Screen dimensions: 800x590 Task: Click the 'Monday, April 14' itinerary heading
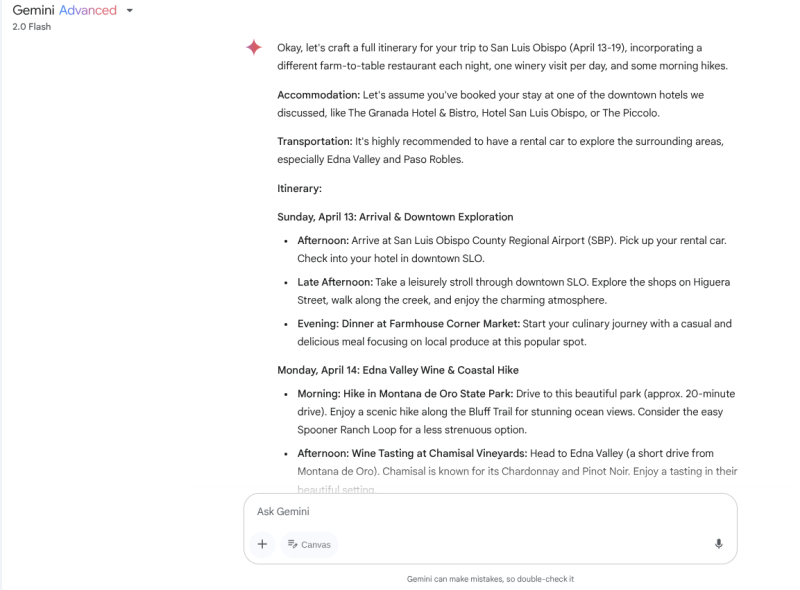coord(397,370)
